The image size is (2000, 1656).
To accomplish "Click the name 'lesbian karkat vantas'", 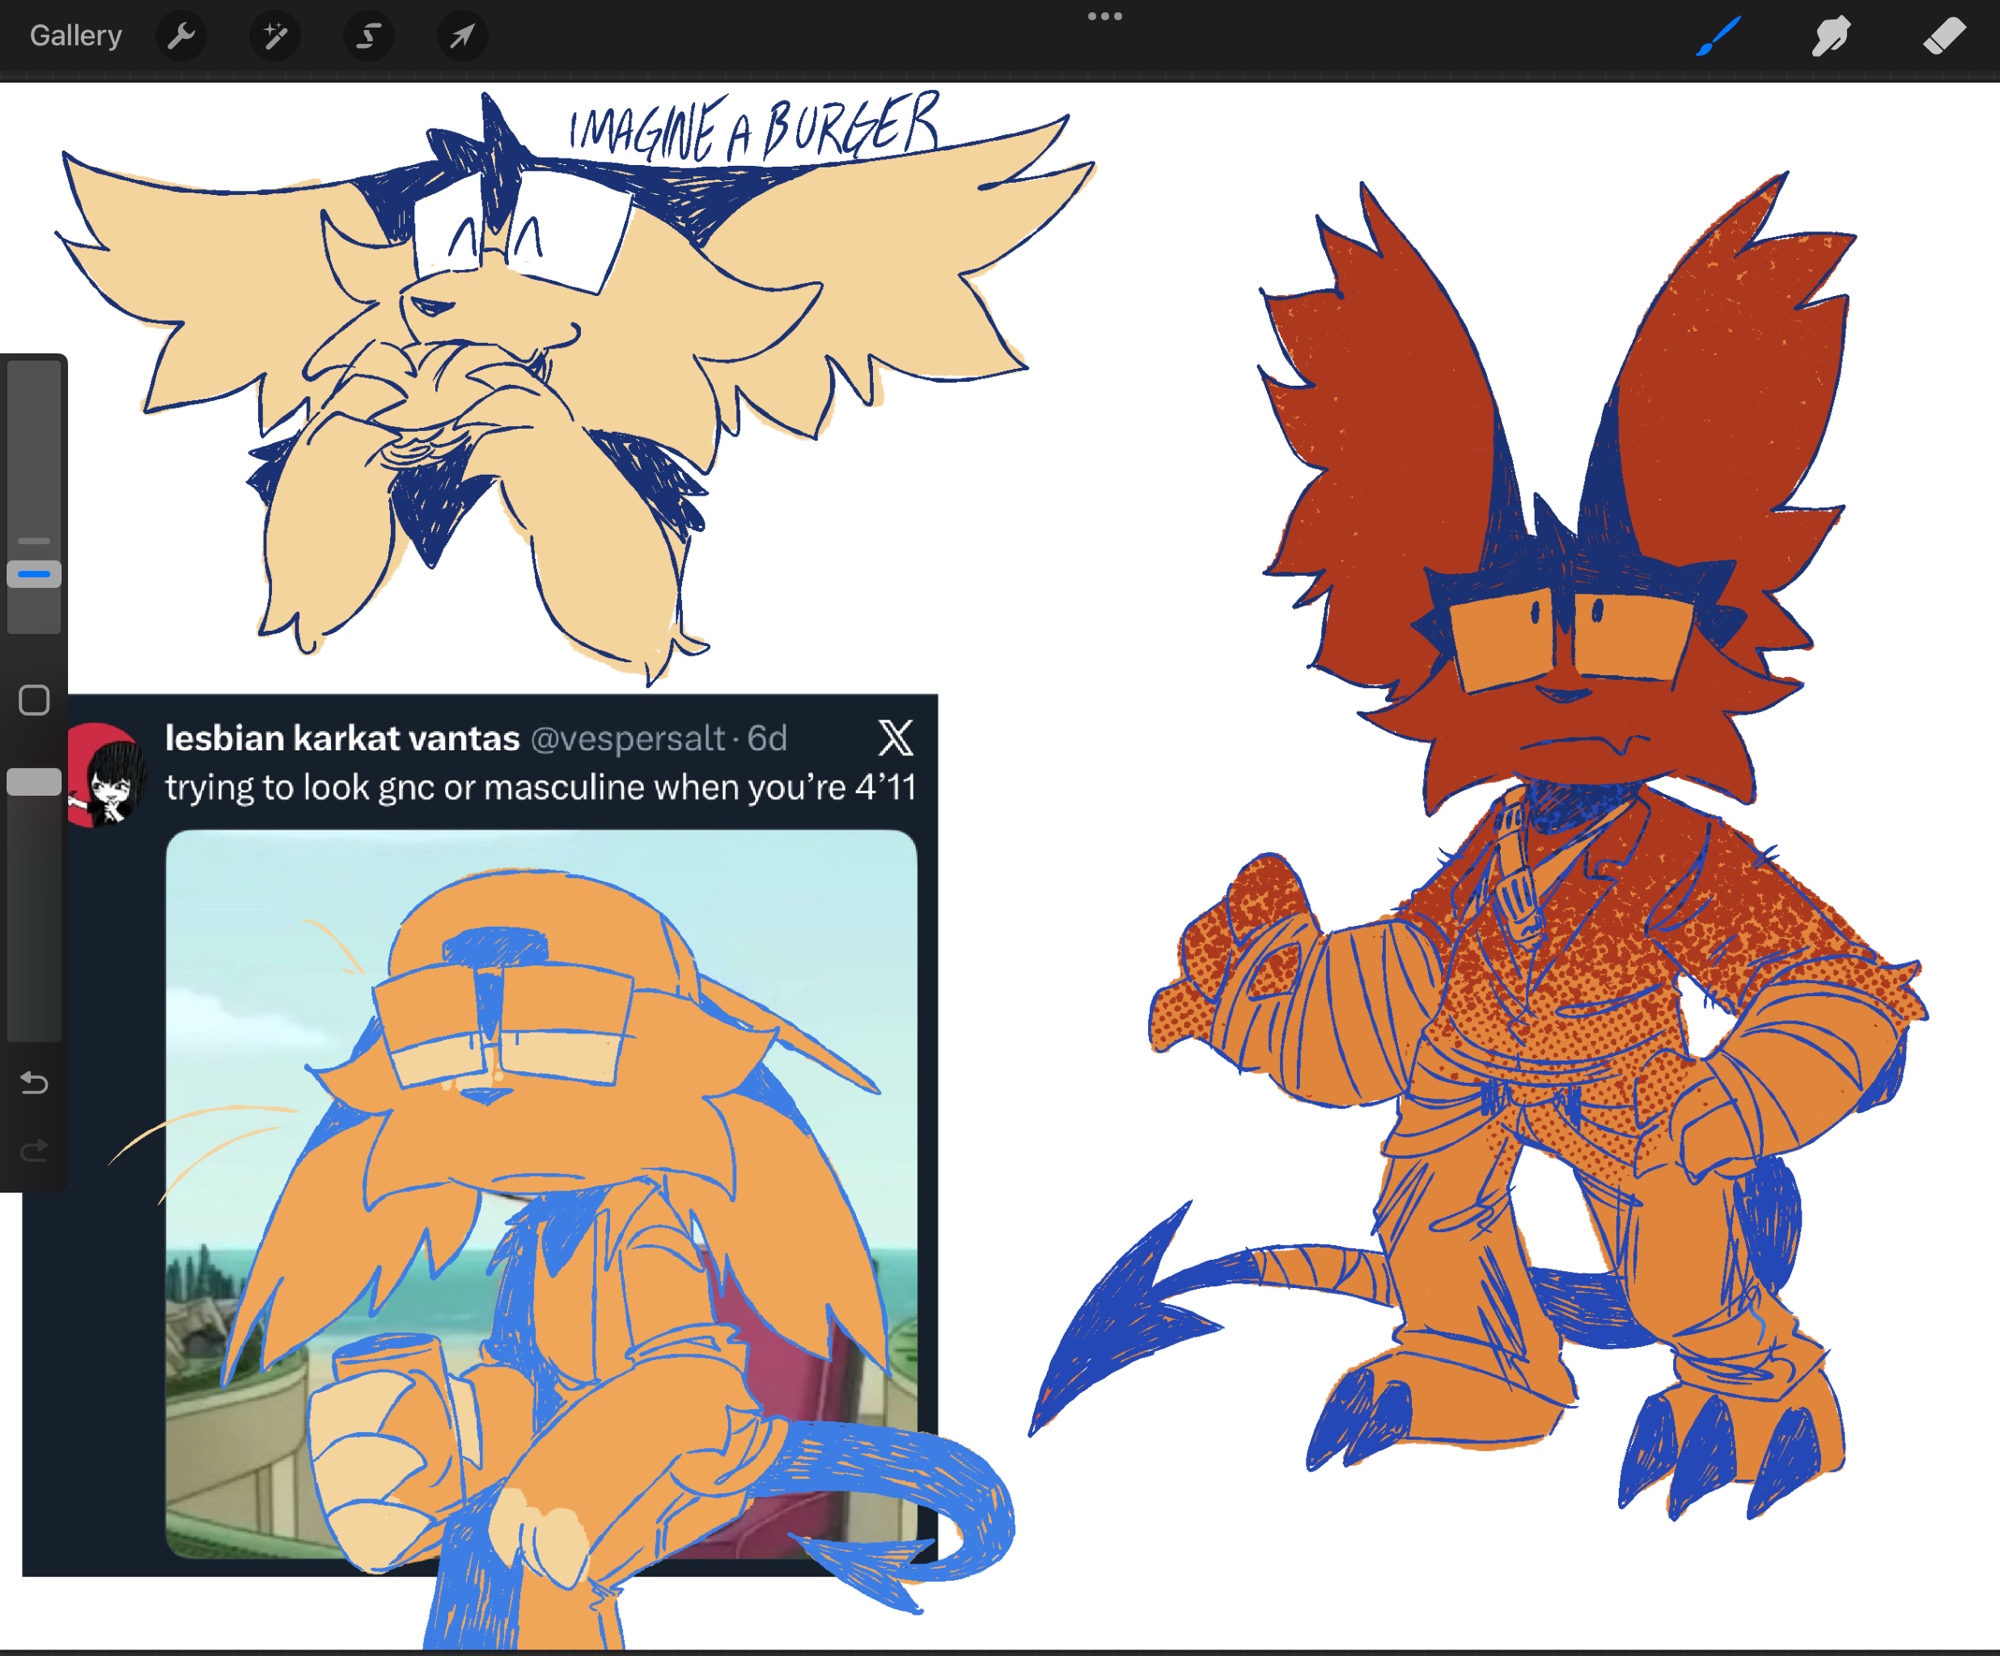I will pos(342,738).
